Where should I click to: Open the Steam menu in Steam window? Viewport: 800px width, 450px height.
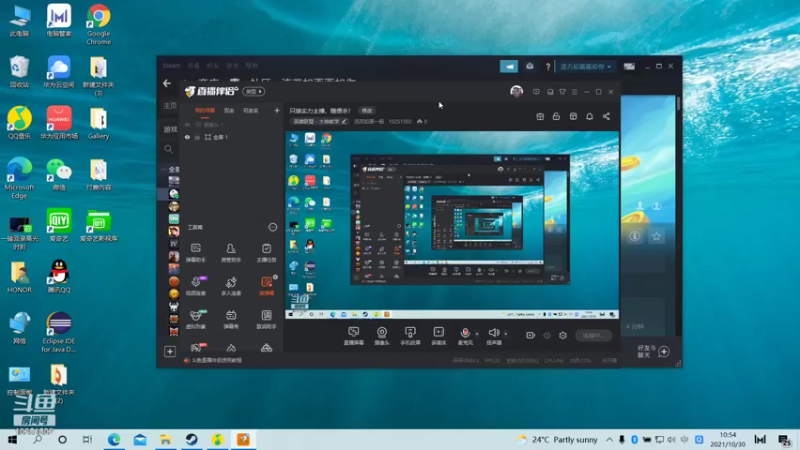click(x=171, y=65)
